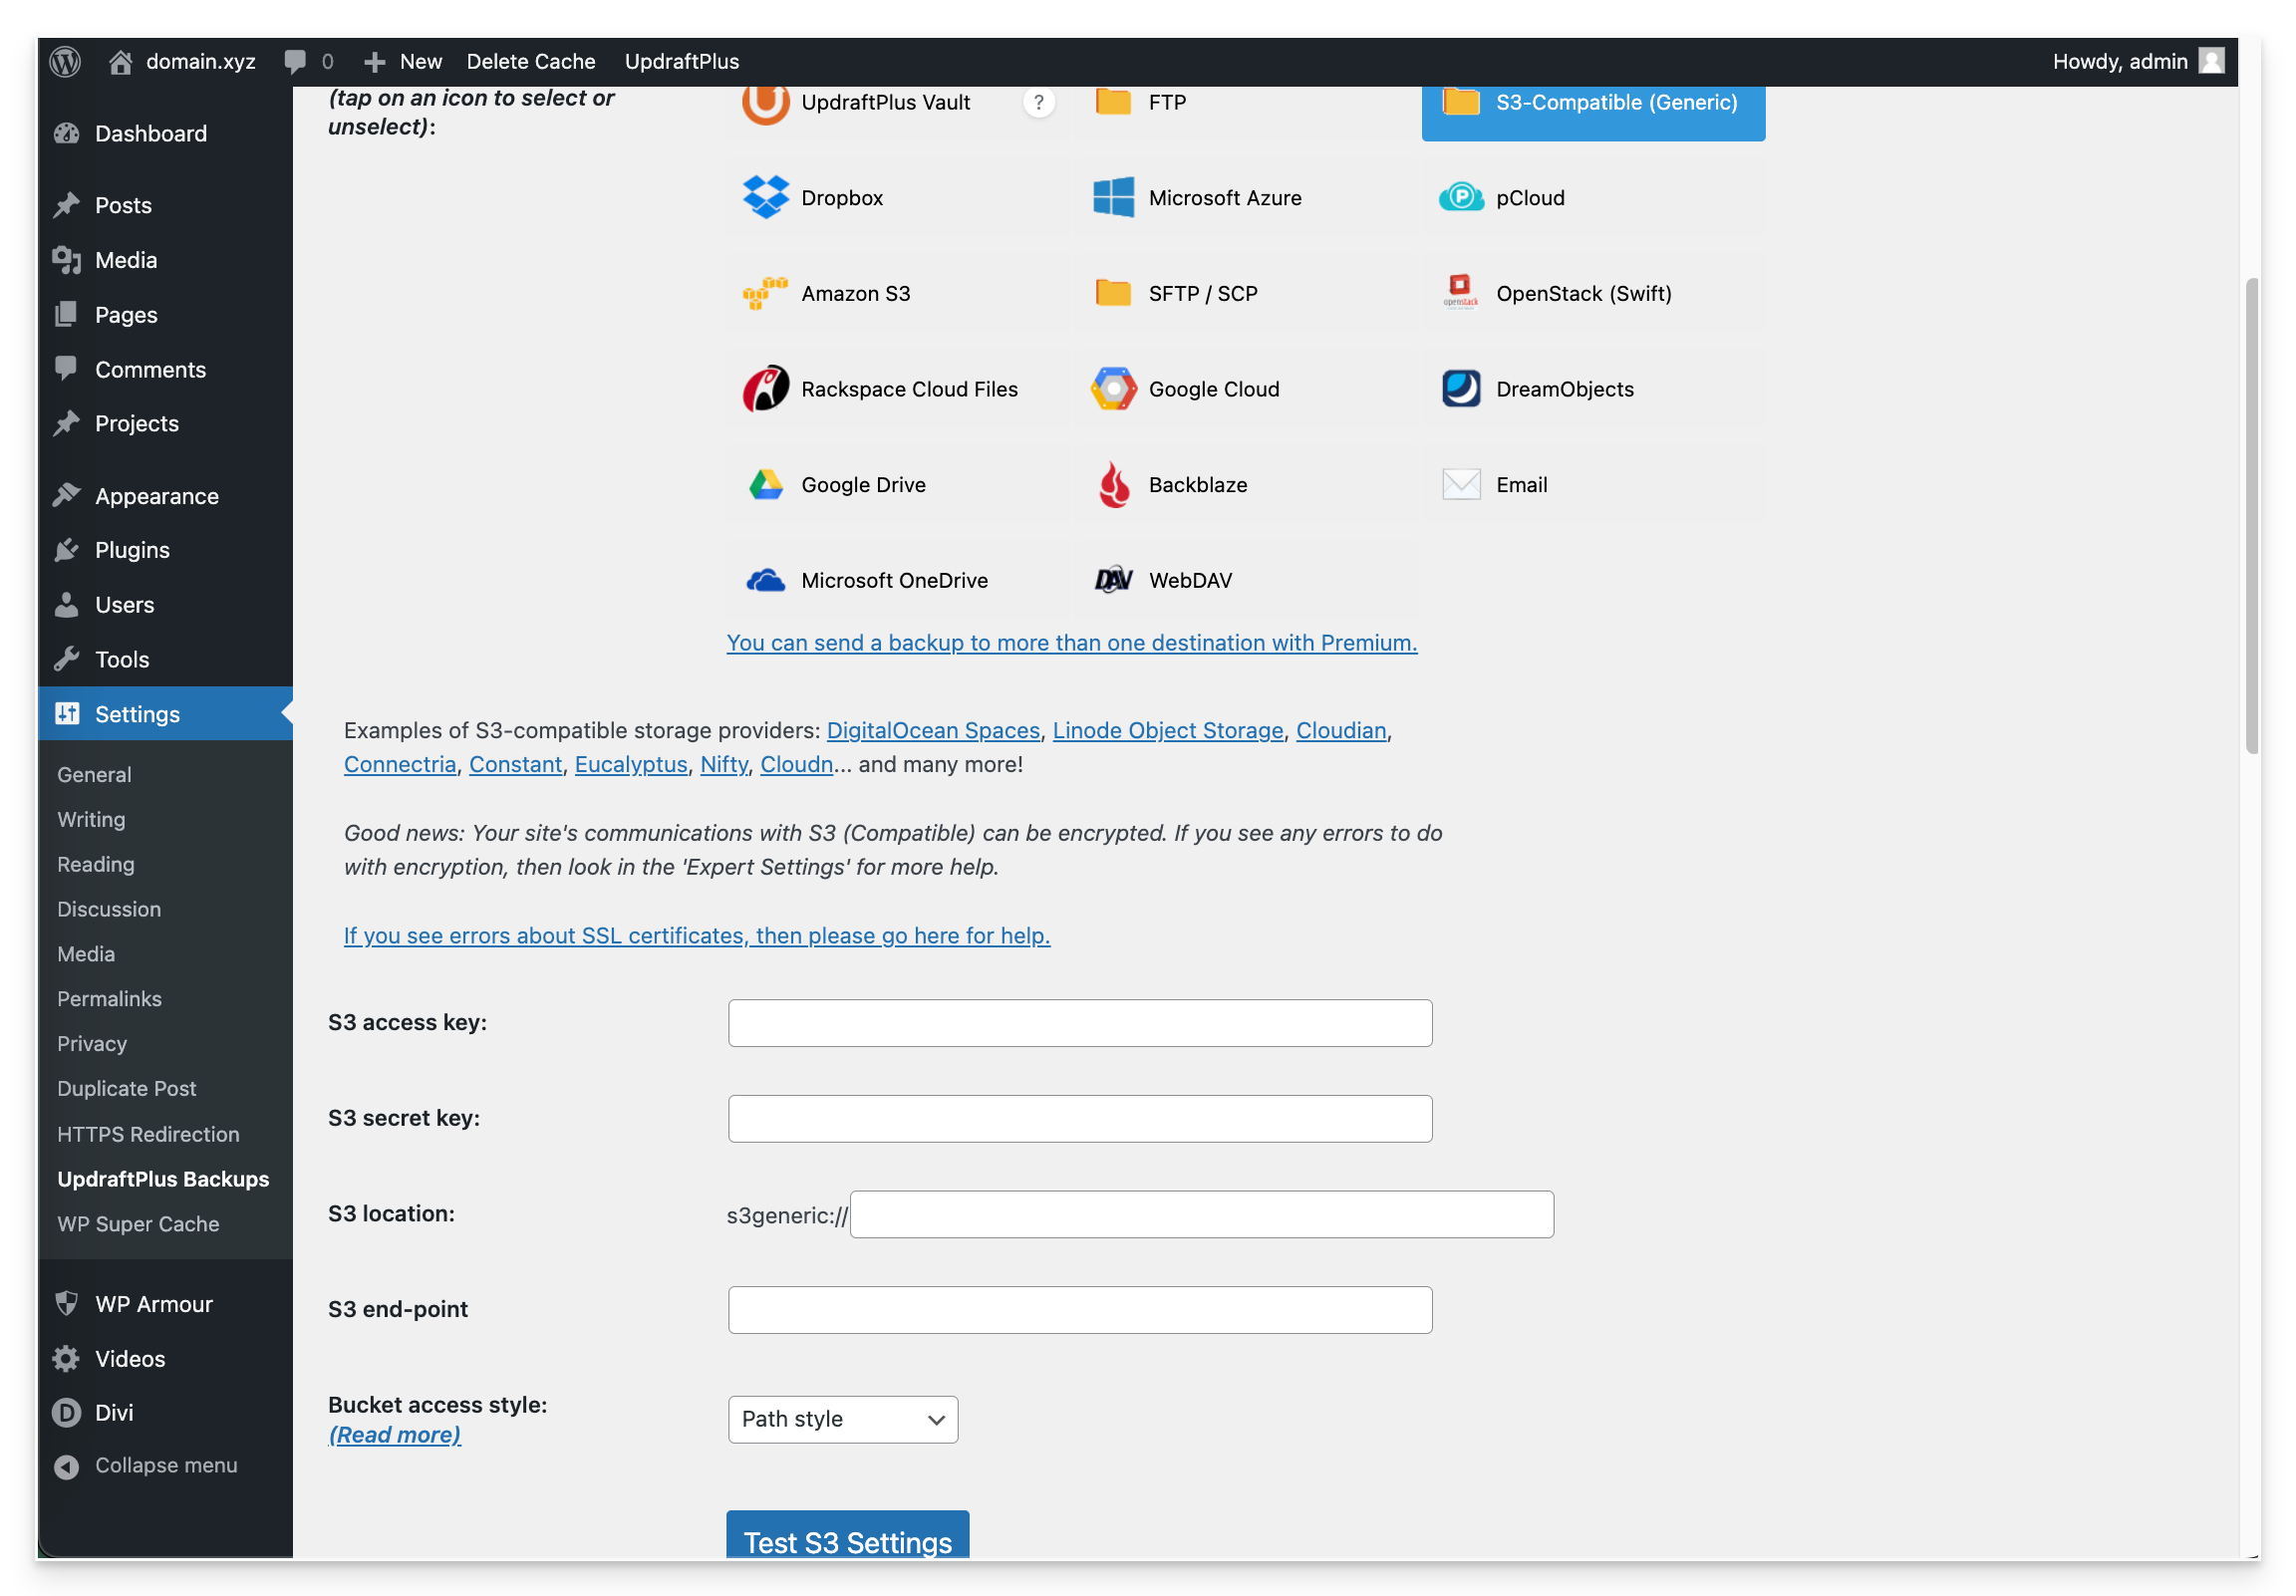The width and height of the screenshot is (2296, 1596).
Task: Go to WP Super Cache settings submenu
Action: 138,1224
